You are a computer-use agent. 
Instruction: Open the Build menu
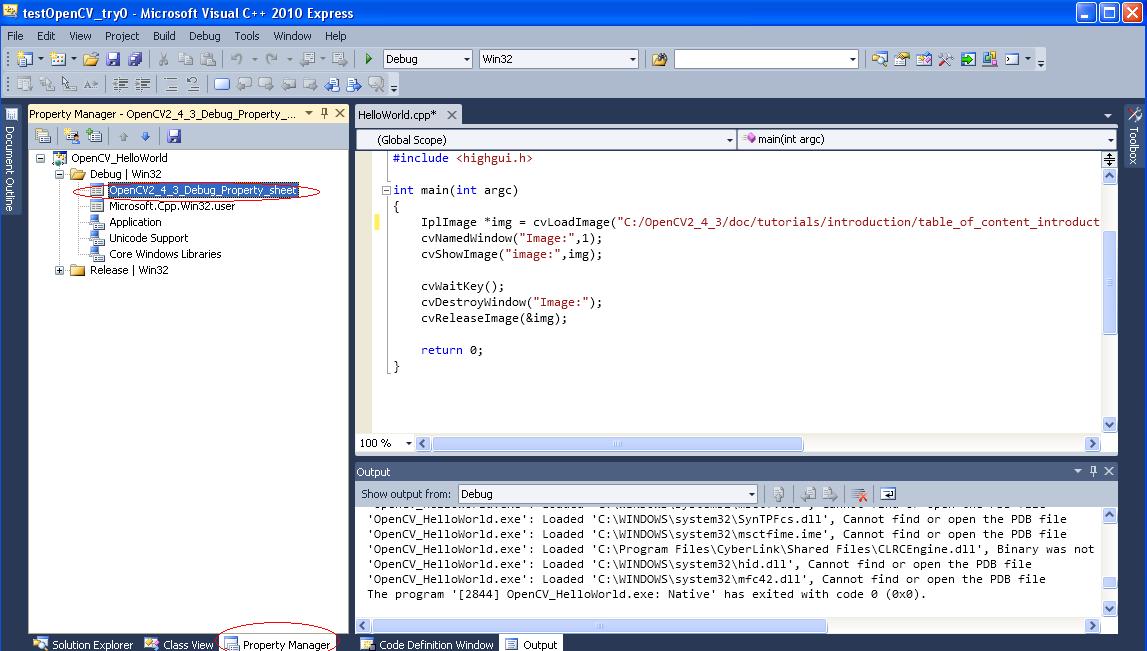click(164, 36)
